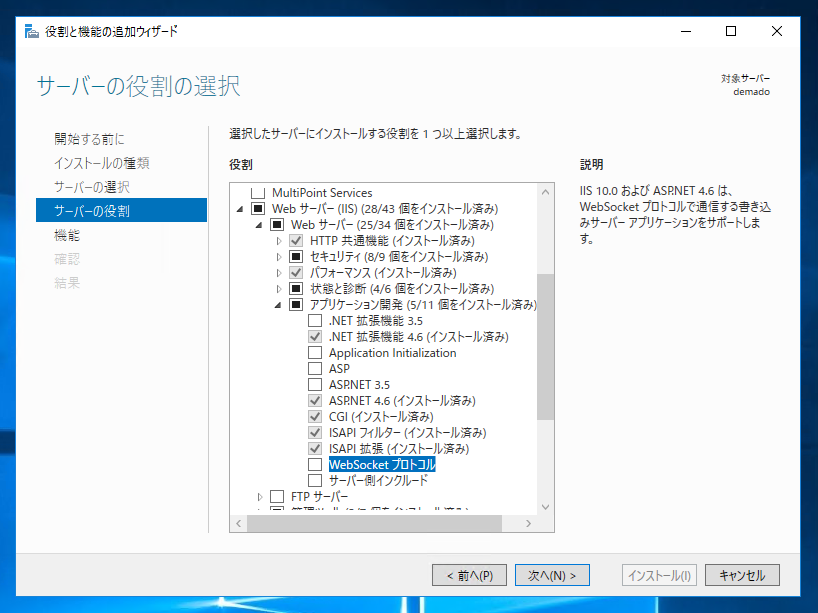Image resolution: width=818 pixels, height=613 pixels.
Task: Expand the HTTP 共通機能 node
Action: [279, 241]
